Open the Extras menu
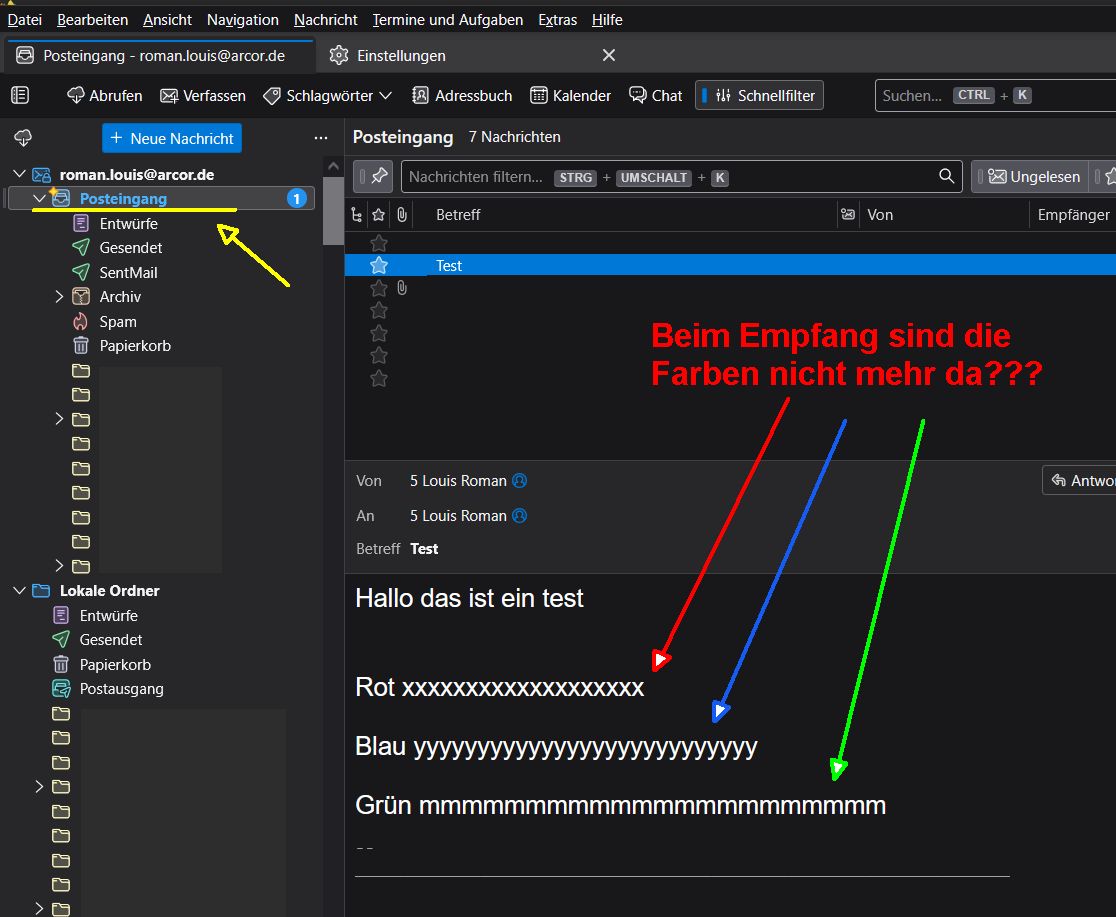This screenshot has height=917, width=1116. click(557, 20)
